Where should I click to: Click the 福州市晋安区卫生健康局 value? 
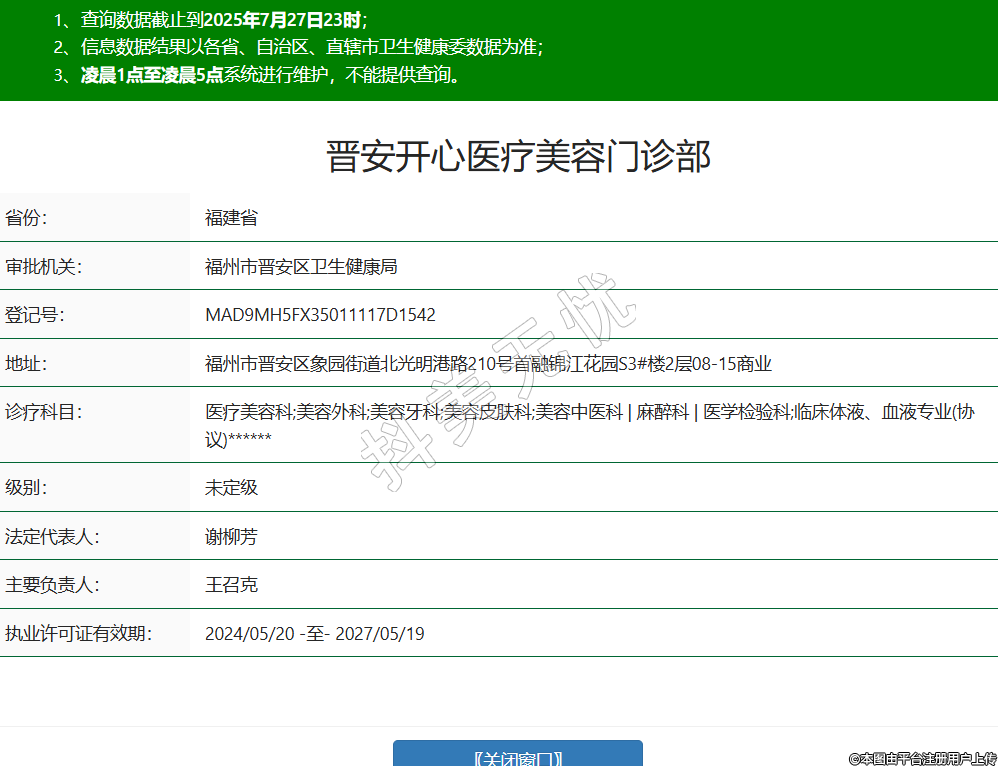(x=301, y=266)
